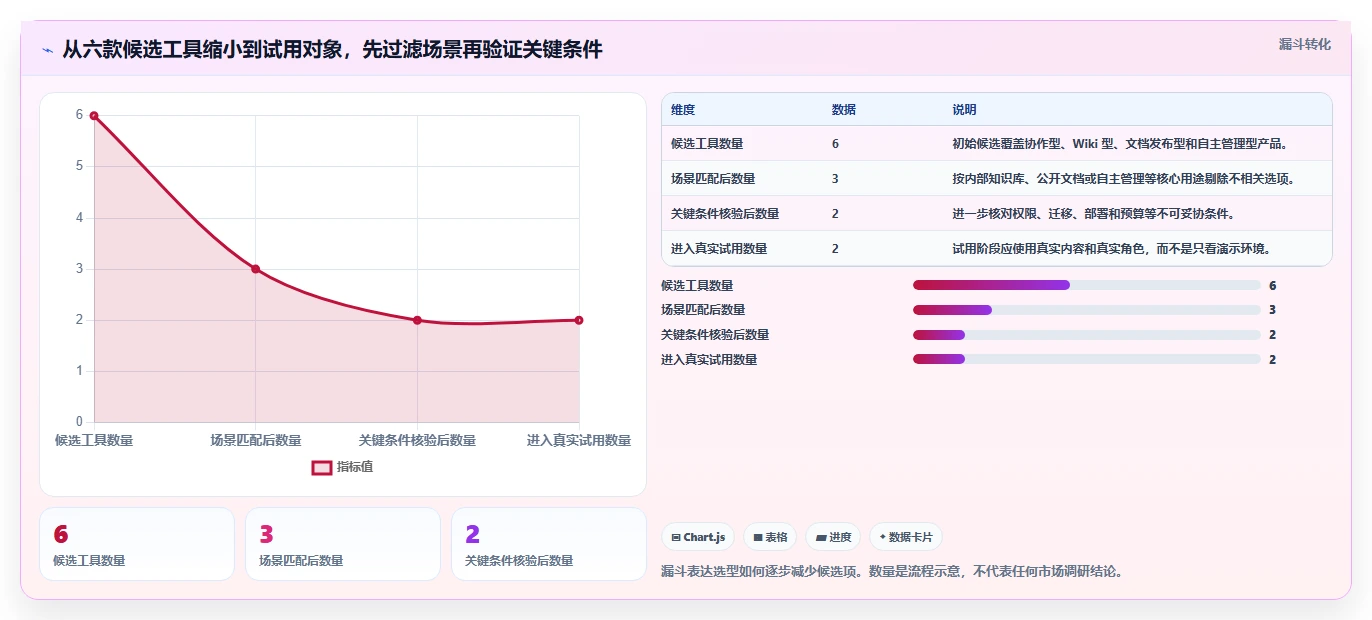1372x620 pixels.
Task: Click the chart point above 进入真实试用数量
Action: 579,320
